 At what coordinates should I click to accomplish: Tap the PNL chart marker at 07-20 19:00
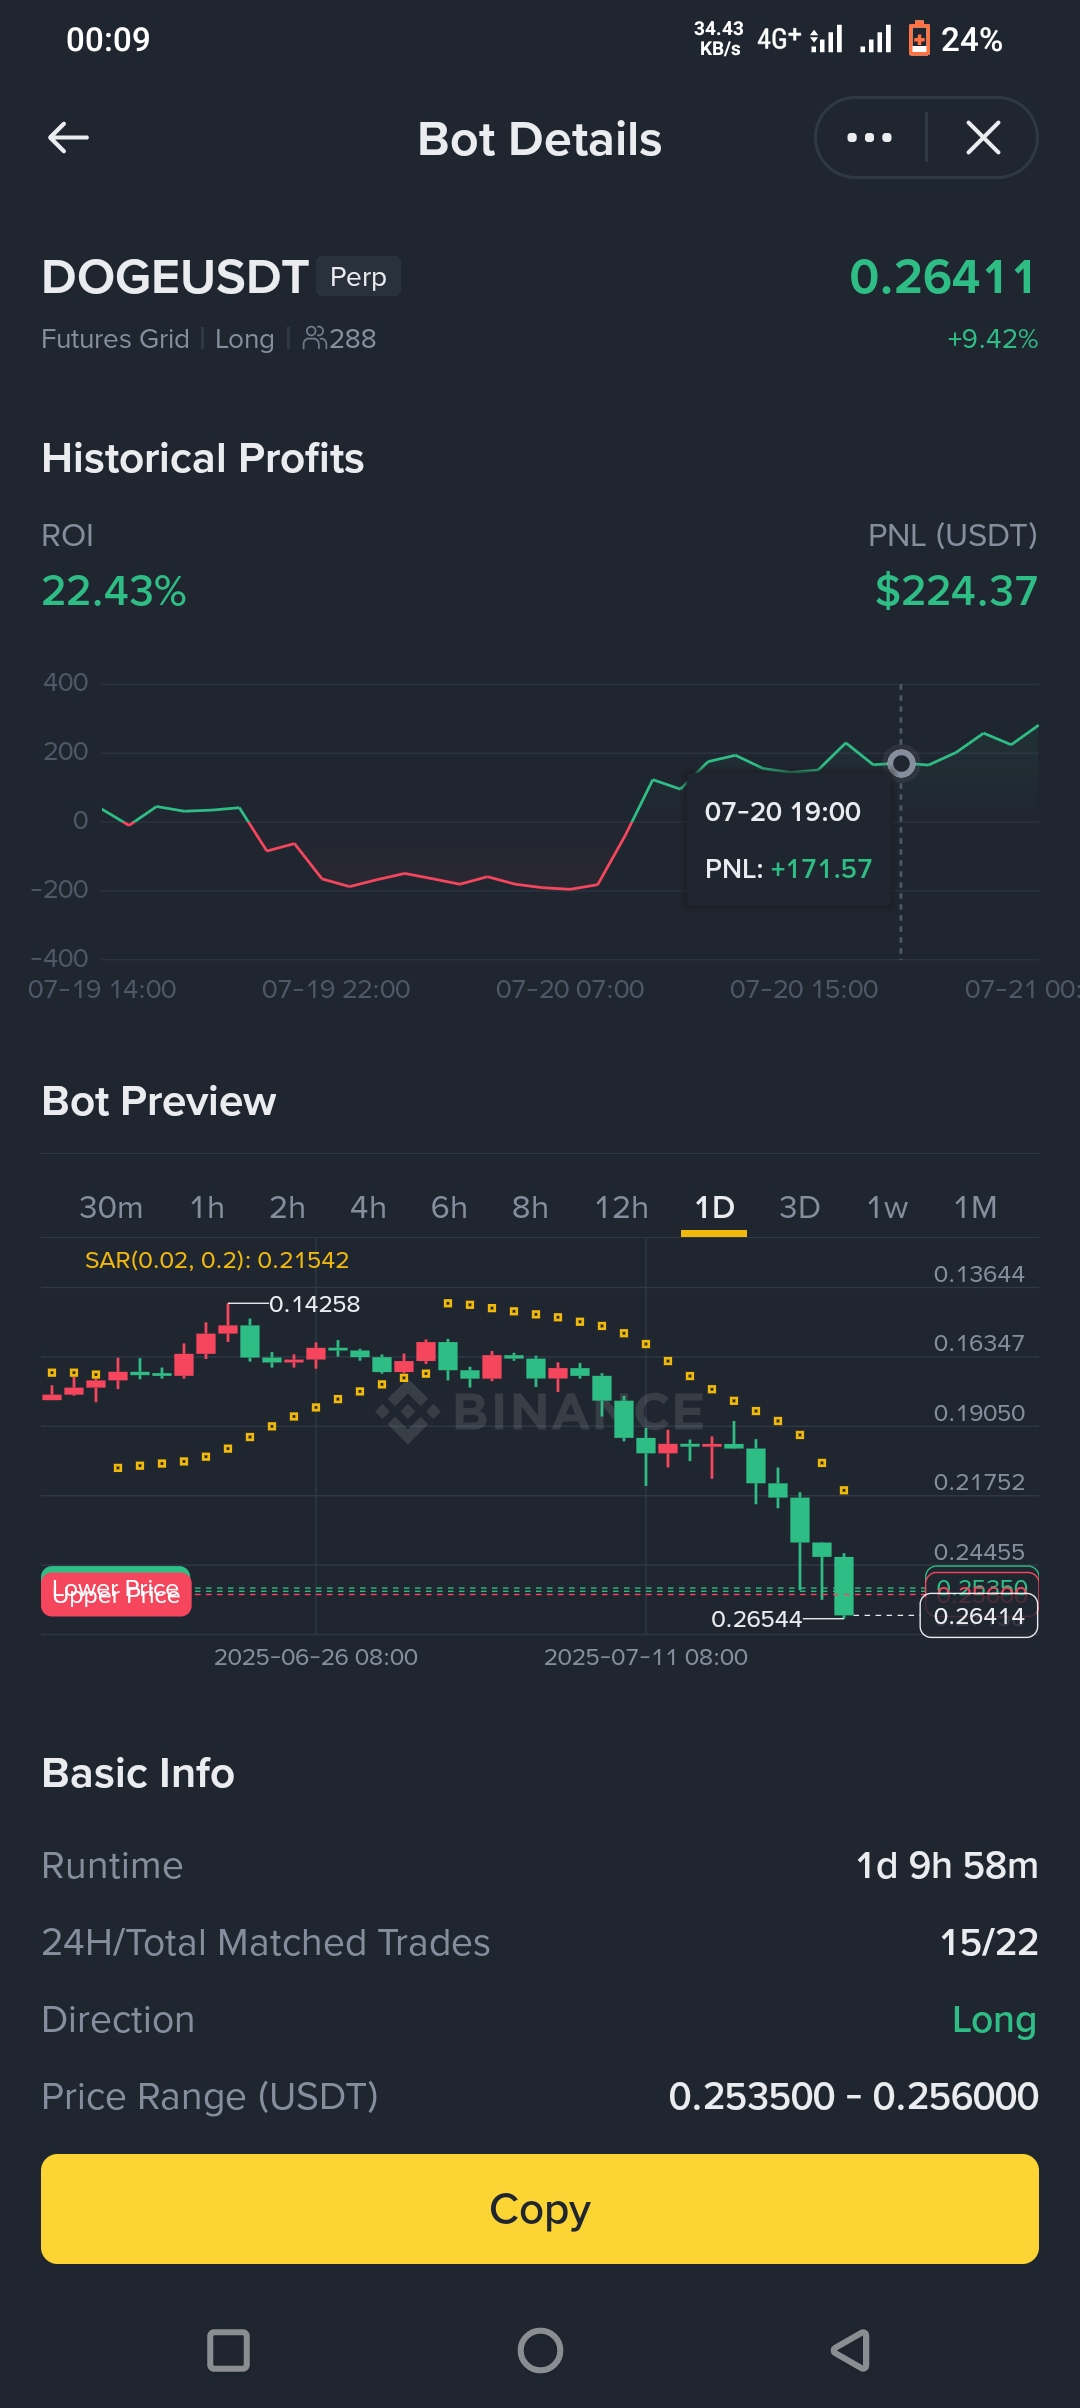point(901,764)
